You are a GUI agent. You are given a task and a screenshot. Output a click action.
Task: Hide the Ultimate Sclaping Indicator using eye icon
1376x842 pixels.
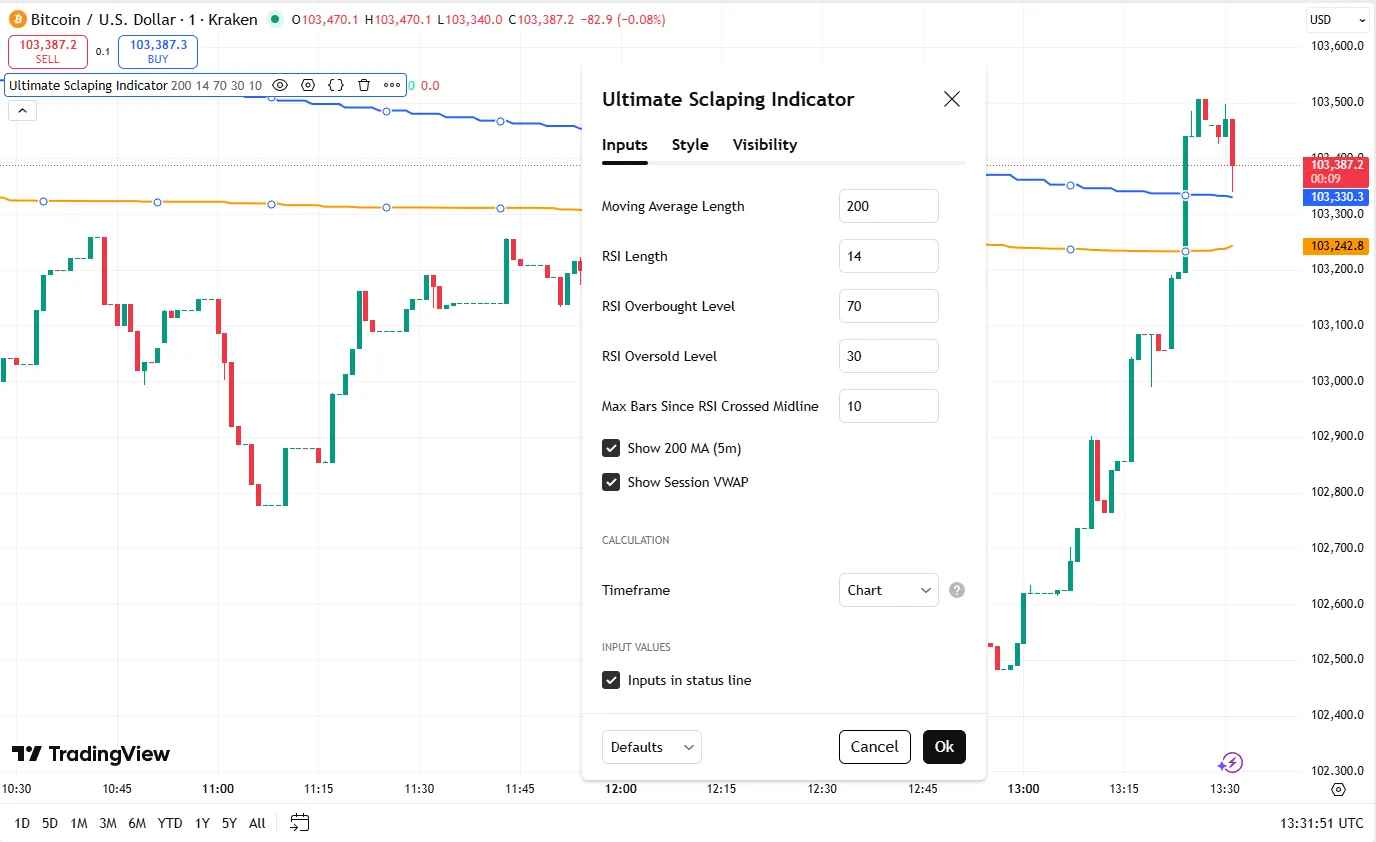280,86
